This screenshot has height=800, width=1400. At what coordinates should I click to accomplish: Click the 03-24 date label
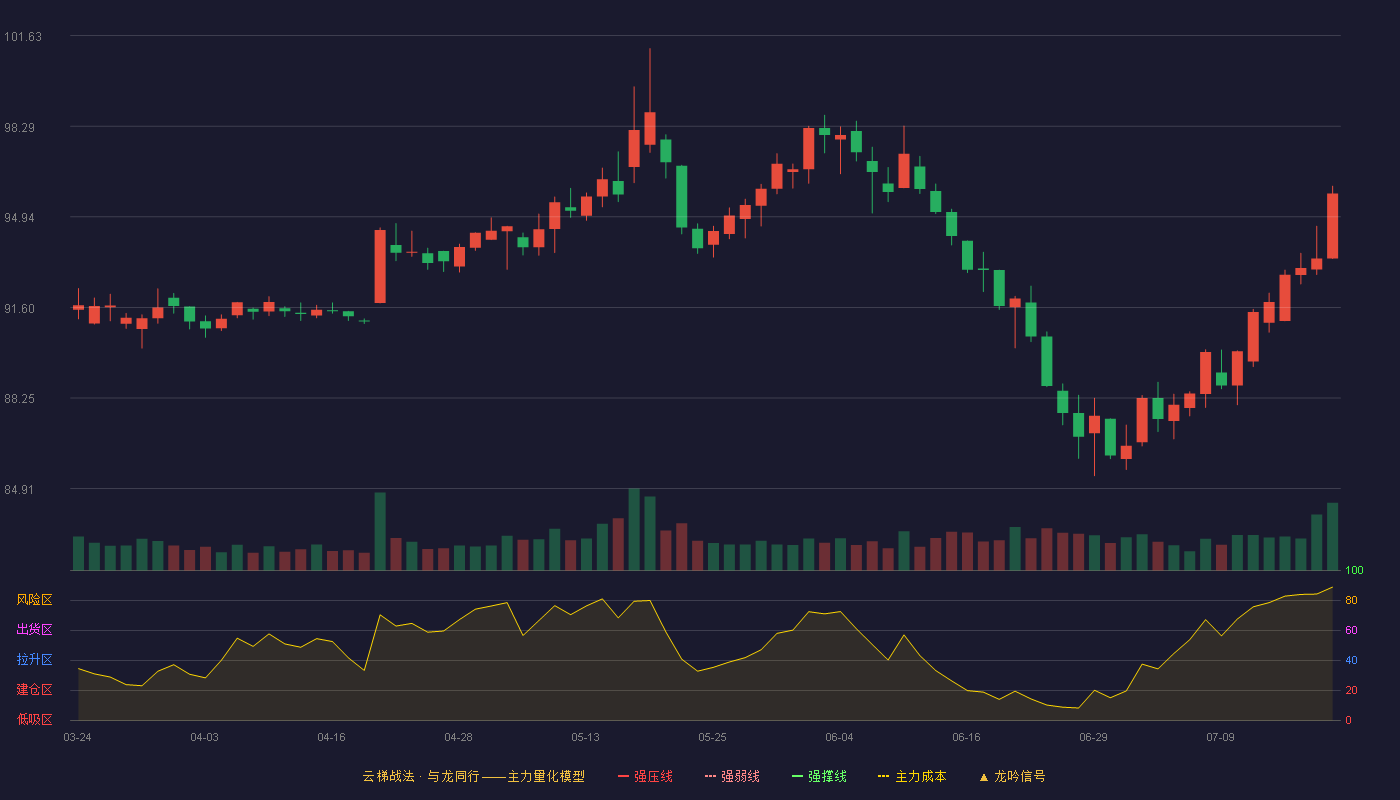coord(77,737)
